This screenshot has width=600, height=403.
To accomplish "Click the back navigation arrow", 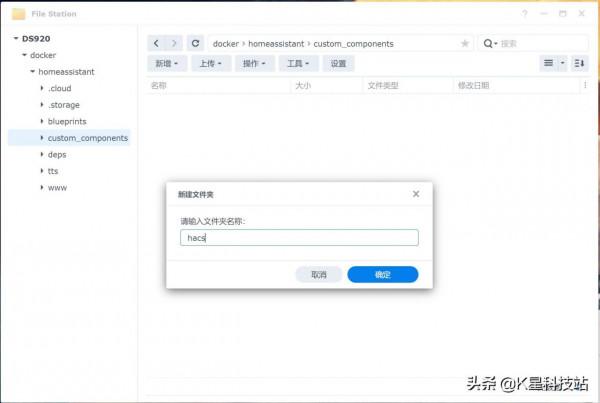I will pos(156,43).
